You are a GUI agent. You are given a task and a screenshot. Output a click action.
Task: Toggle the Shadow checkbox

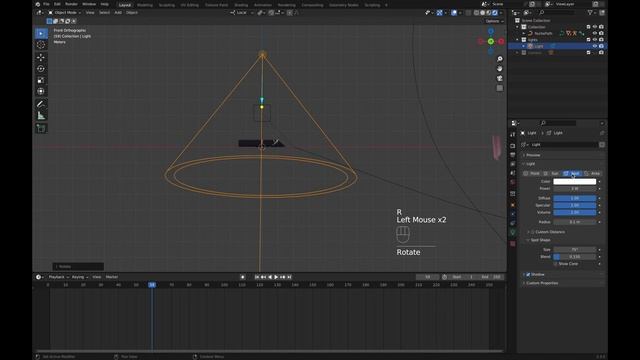tap(528, 274)
